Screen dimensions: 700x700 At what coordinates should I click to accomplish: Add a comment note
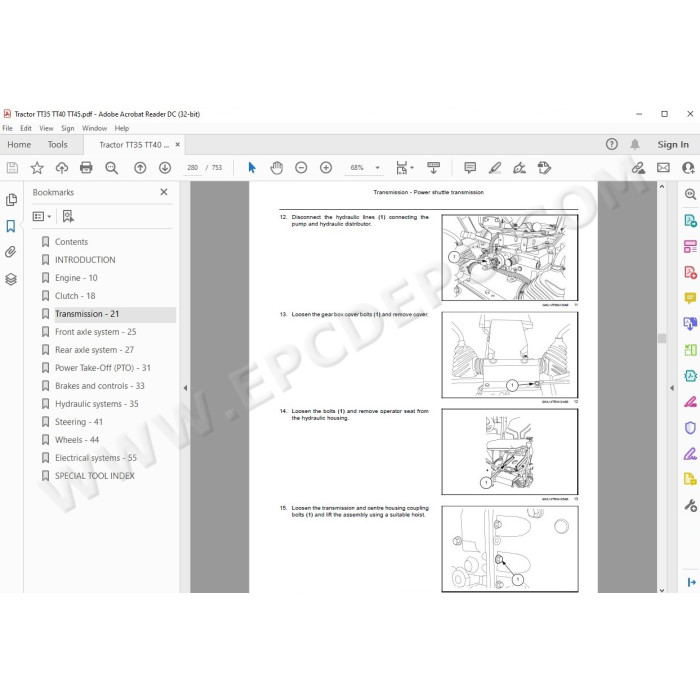click(x=470, y=168)
